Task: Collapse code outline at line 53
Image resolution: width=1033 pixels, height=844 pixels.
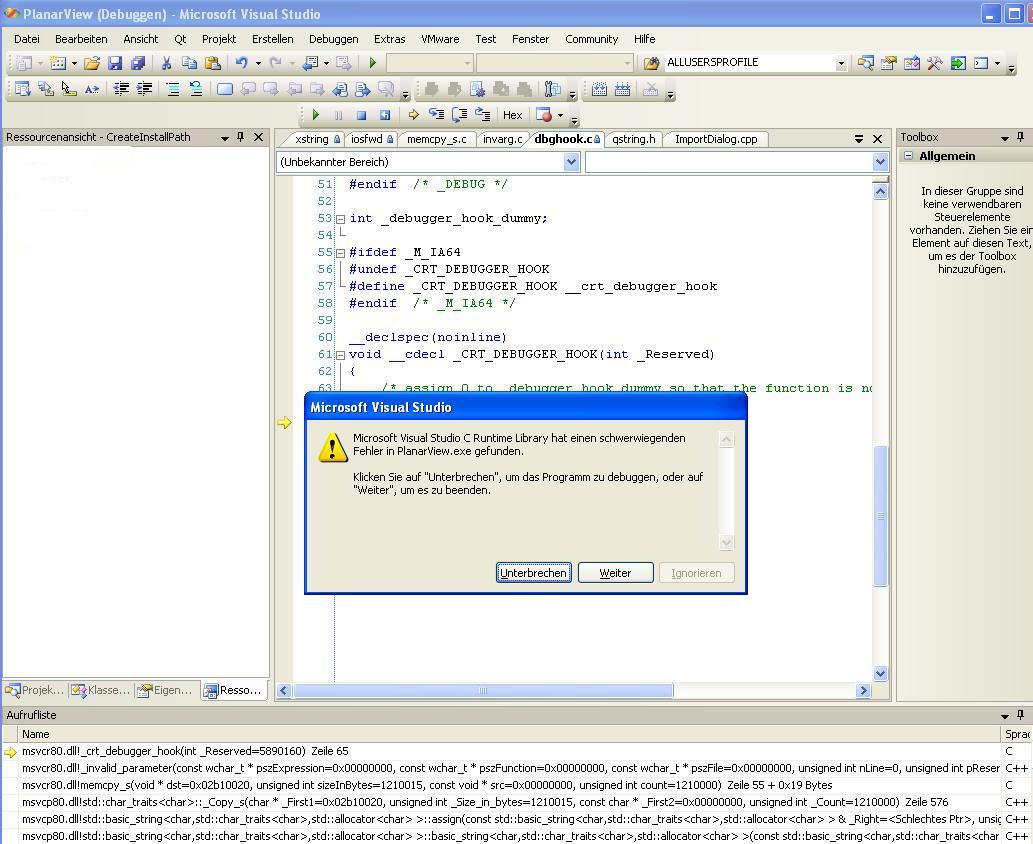Action: (341, 219)
